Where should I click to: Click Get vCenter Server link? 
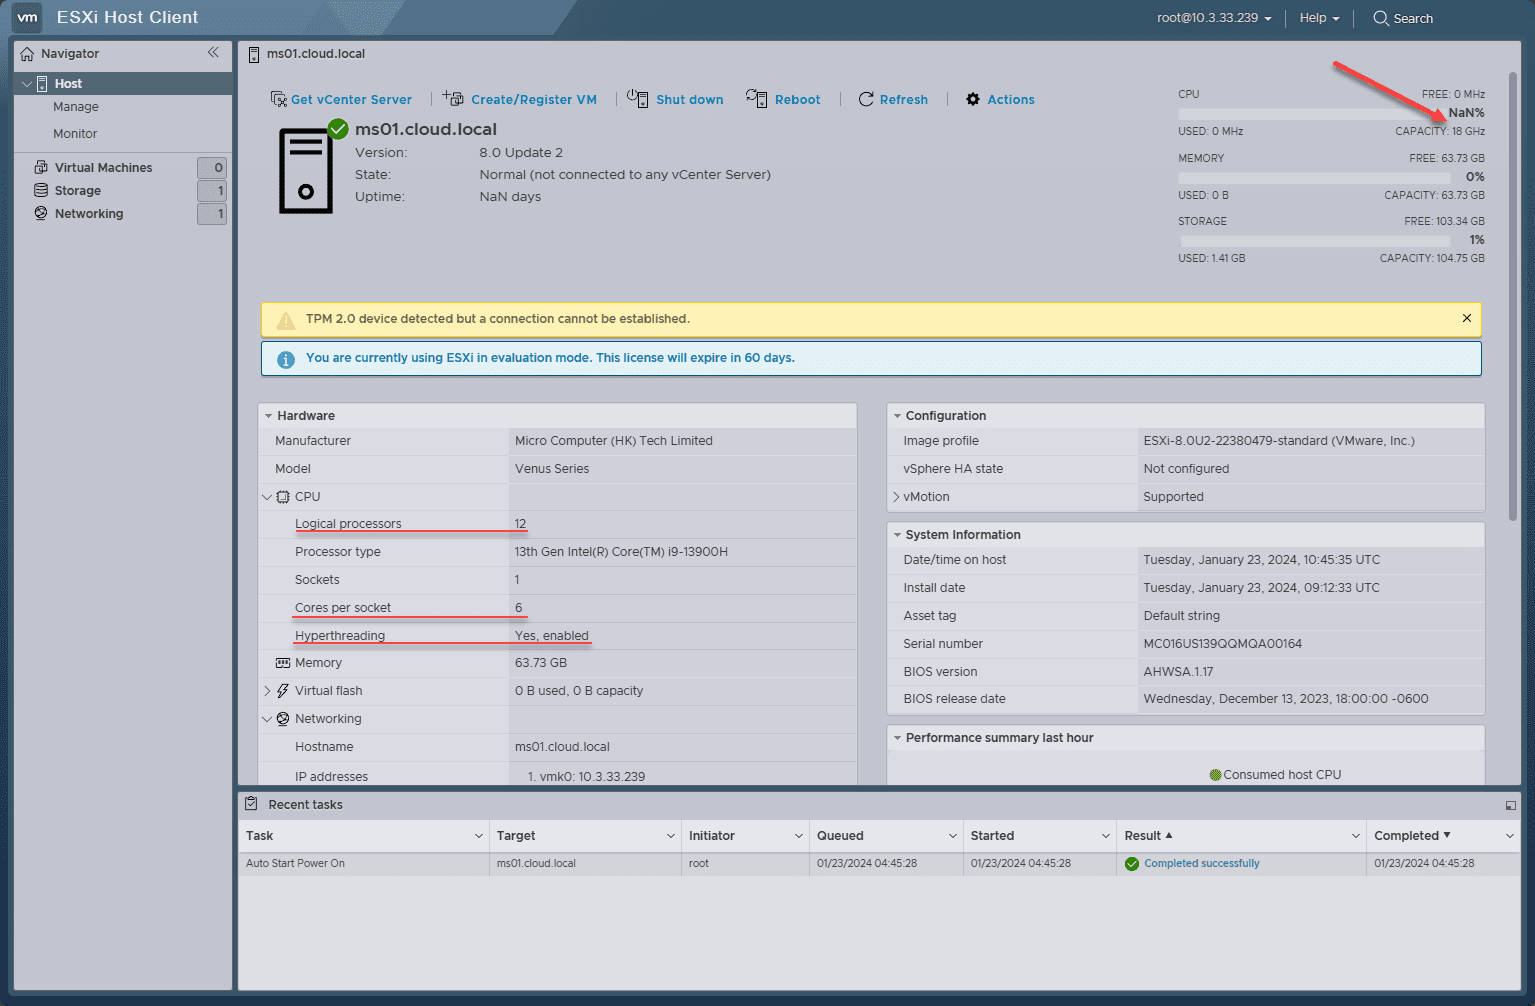point(351,100)
